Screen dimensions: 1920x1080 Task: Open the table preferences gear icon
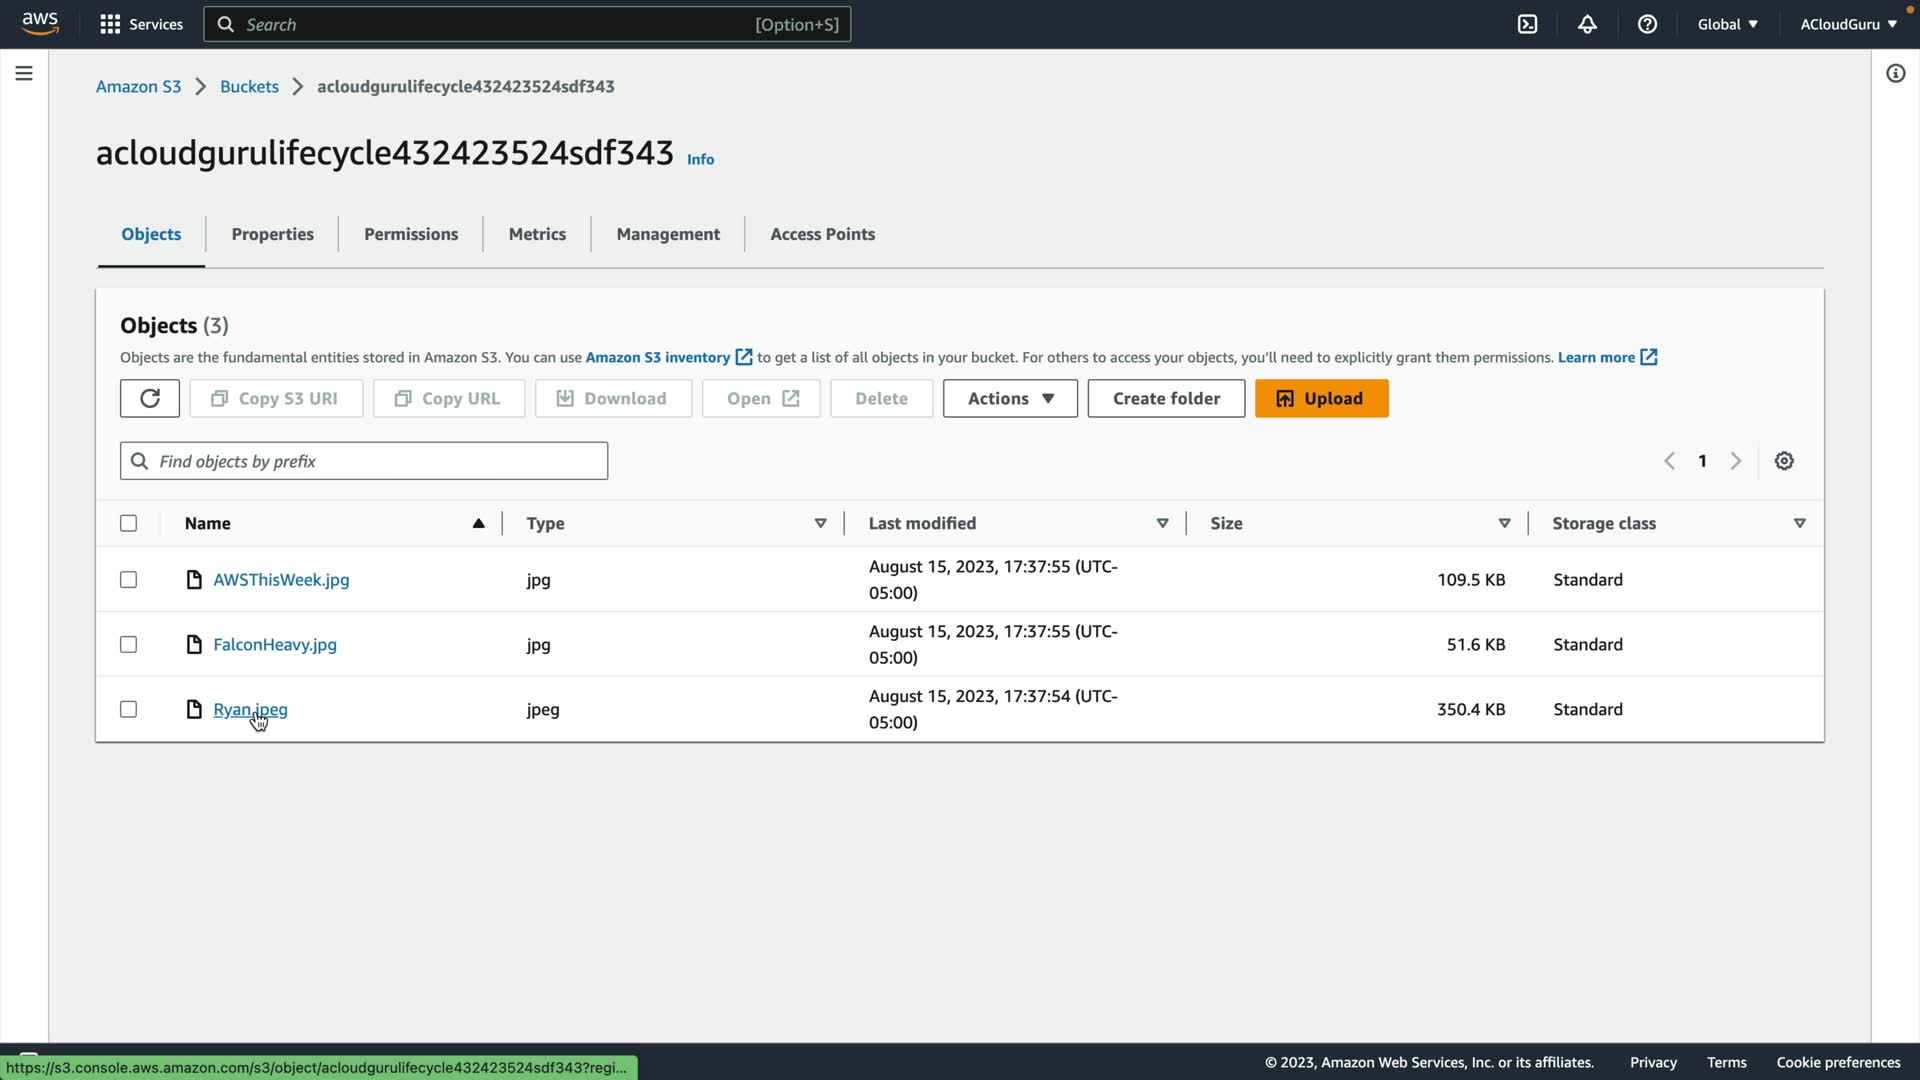tap(1784, 461)
